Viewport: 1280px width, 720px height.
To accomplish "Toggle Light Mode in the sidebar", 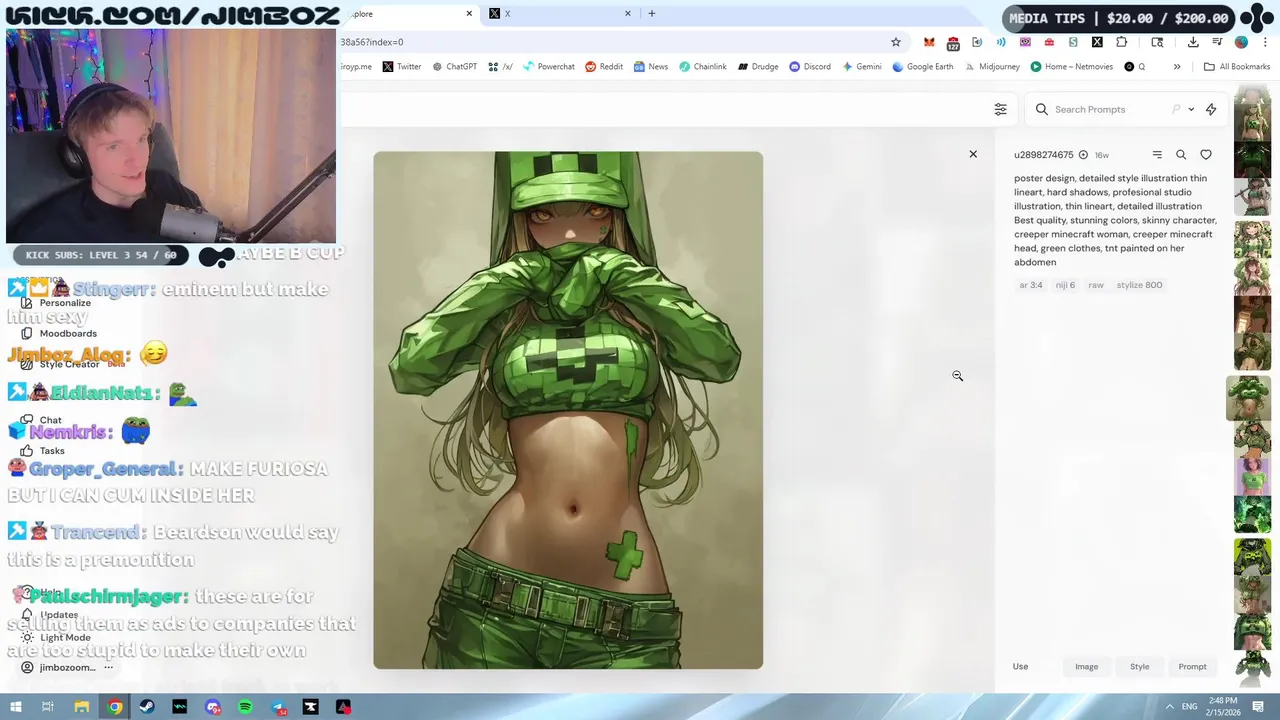I will pos(57,638).
